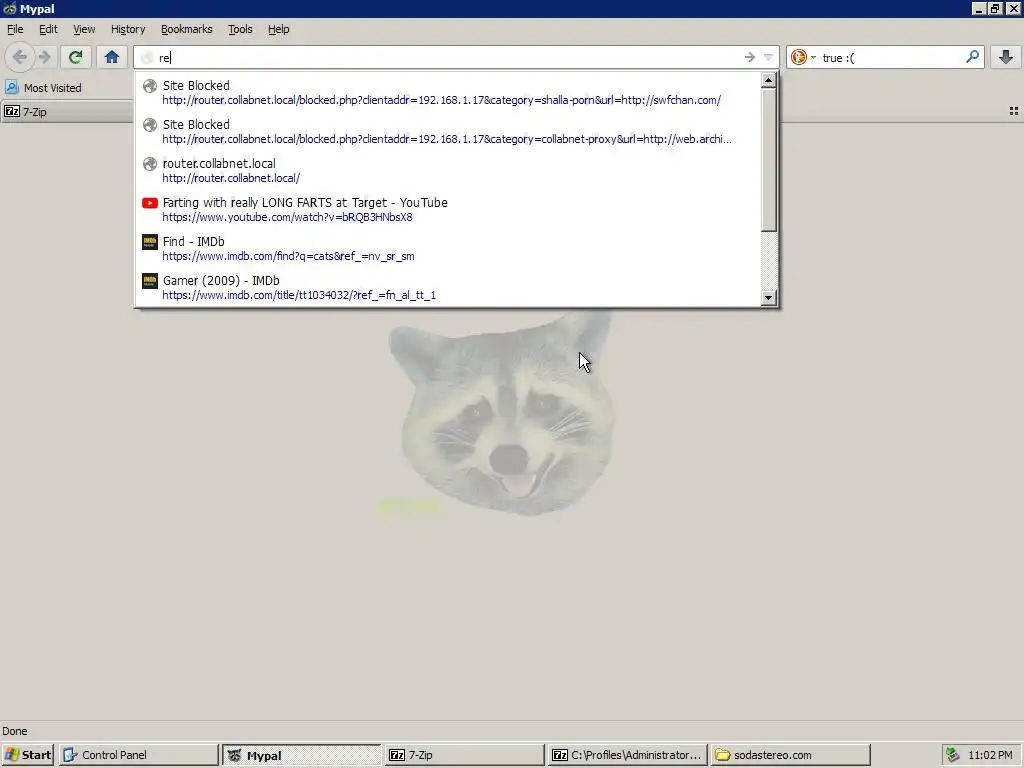This screenshot has height=768, width=1024.
Task: Open the History menu
Action: (x=128, y=29)
